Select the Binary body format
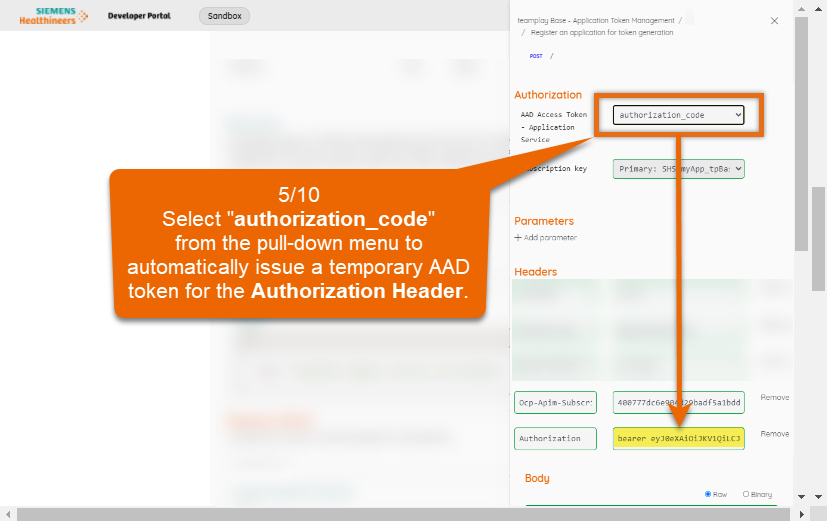 point(746,494)
